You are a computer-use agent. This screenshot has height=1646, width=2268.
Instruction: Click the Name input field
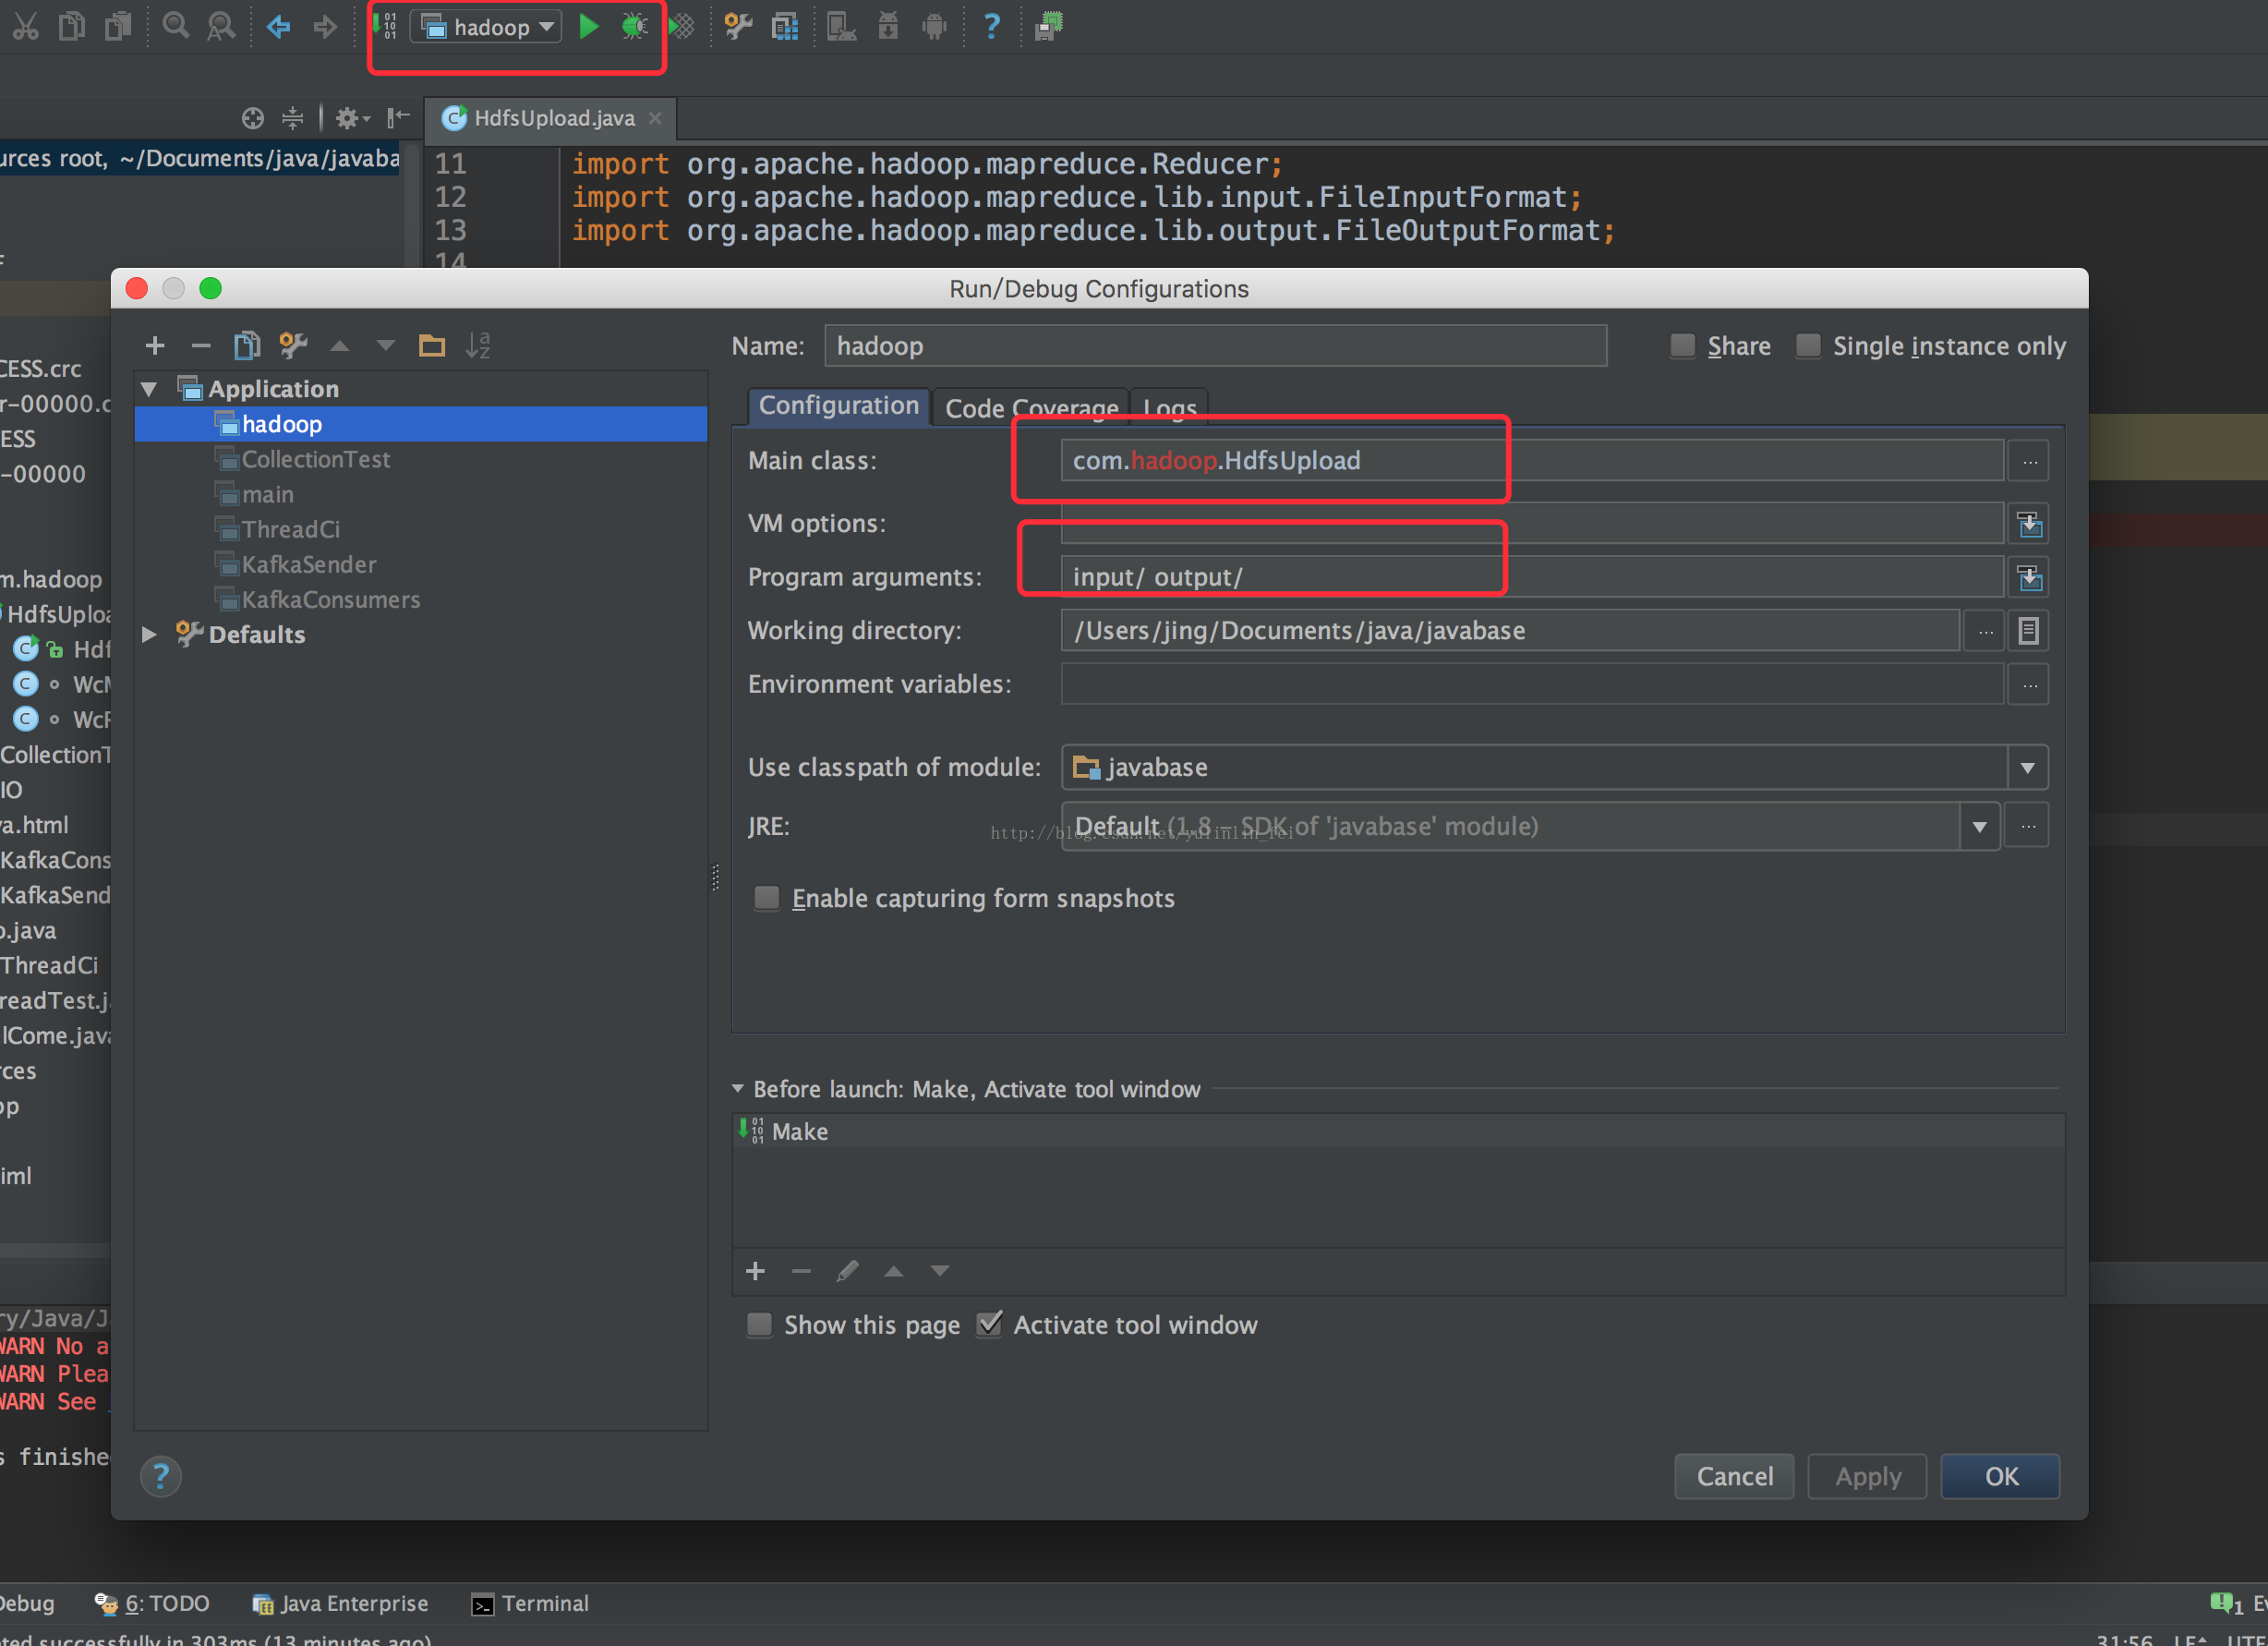1215,346
